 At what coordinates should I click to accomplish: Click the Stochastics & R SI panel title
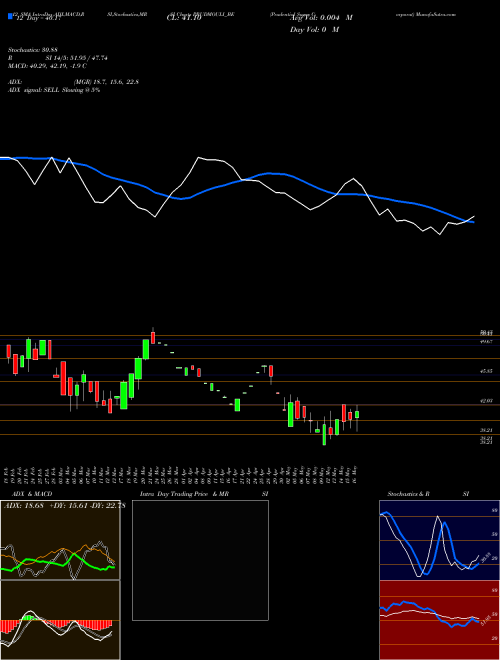[428, 494]
